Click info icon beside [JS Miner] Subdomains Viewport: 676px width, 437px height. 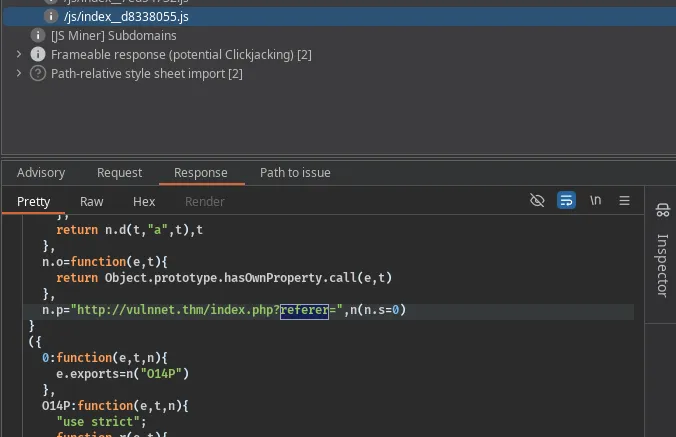(x=38, y=35)
